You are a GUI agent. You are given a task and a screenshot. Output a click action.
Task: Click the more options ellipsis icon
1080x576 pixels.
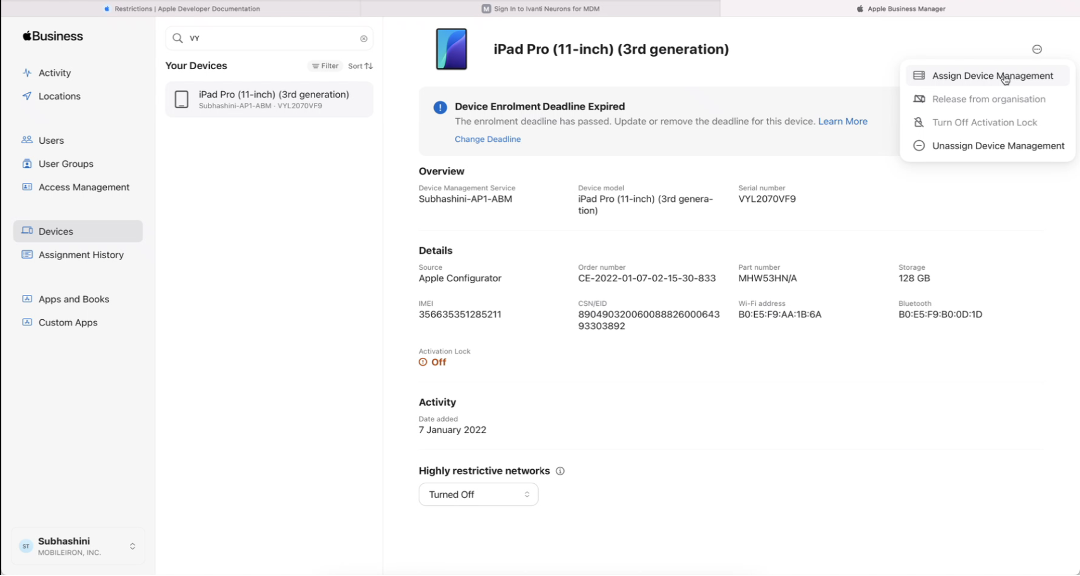pyautogui.click(x=1037, y=49)
